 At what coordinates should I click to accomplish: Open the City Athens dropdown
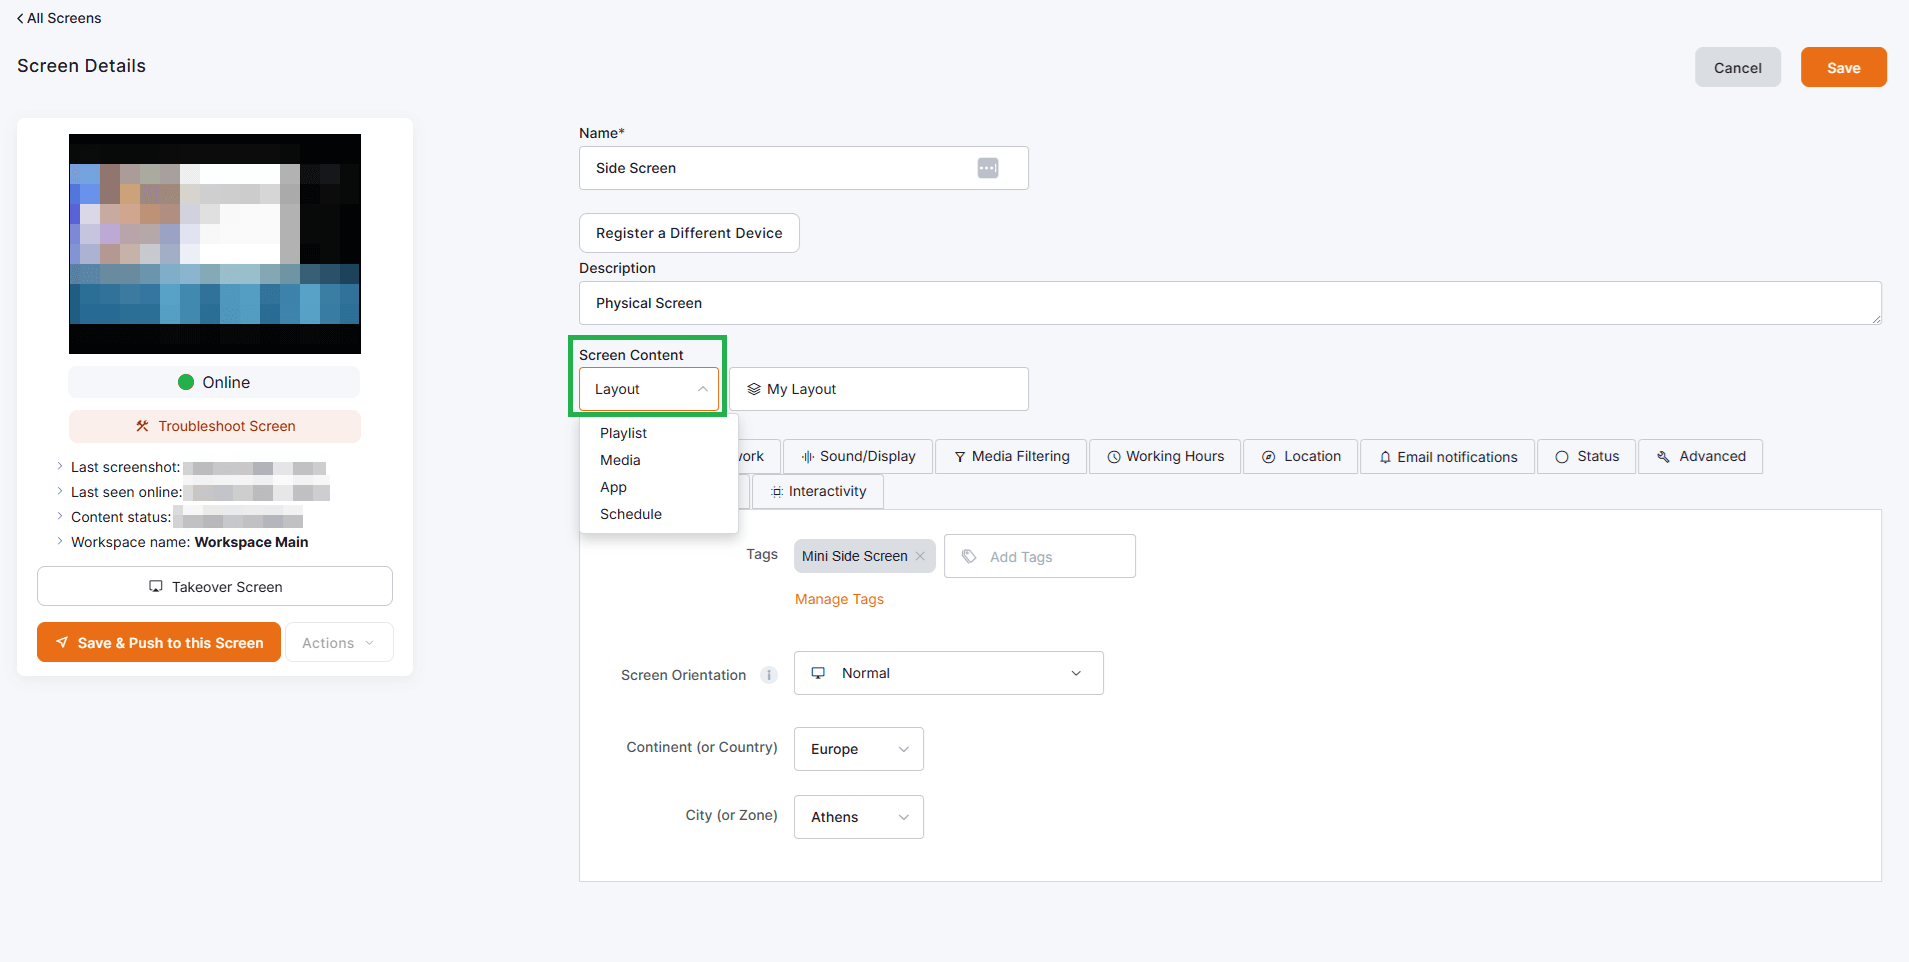[859, 817]
